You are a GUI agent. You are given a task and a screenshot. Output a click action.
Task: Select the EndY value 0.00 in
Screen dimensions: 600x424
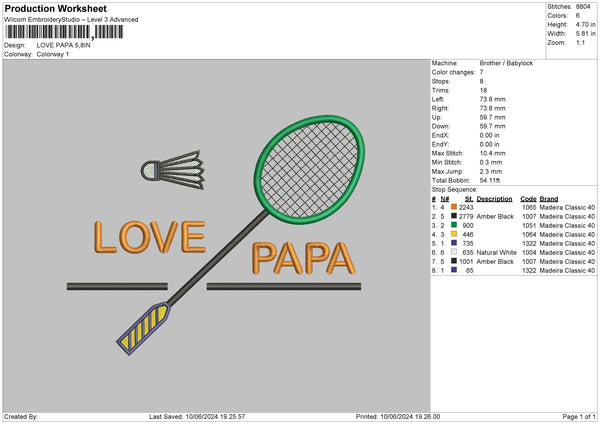point(489,144)
